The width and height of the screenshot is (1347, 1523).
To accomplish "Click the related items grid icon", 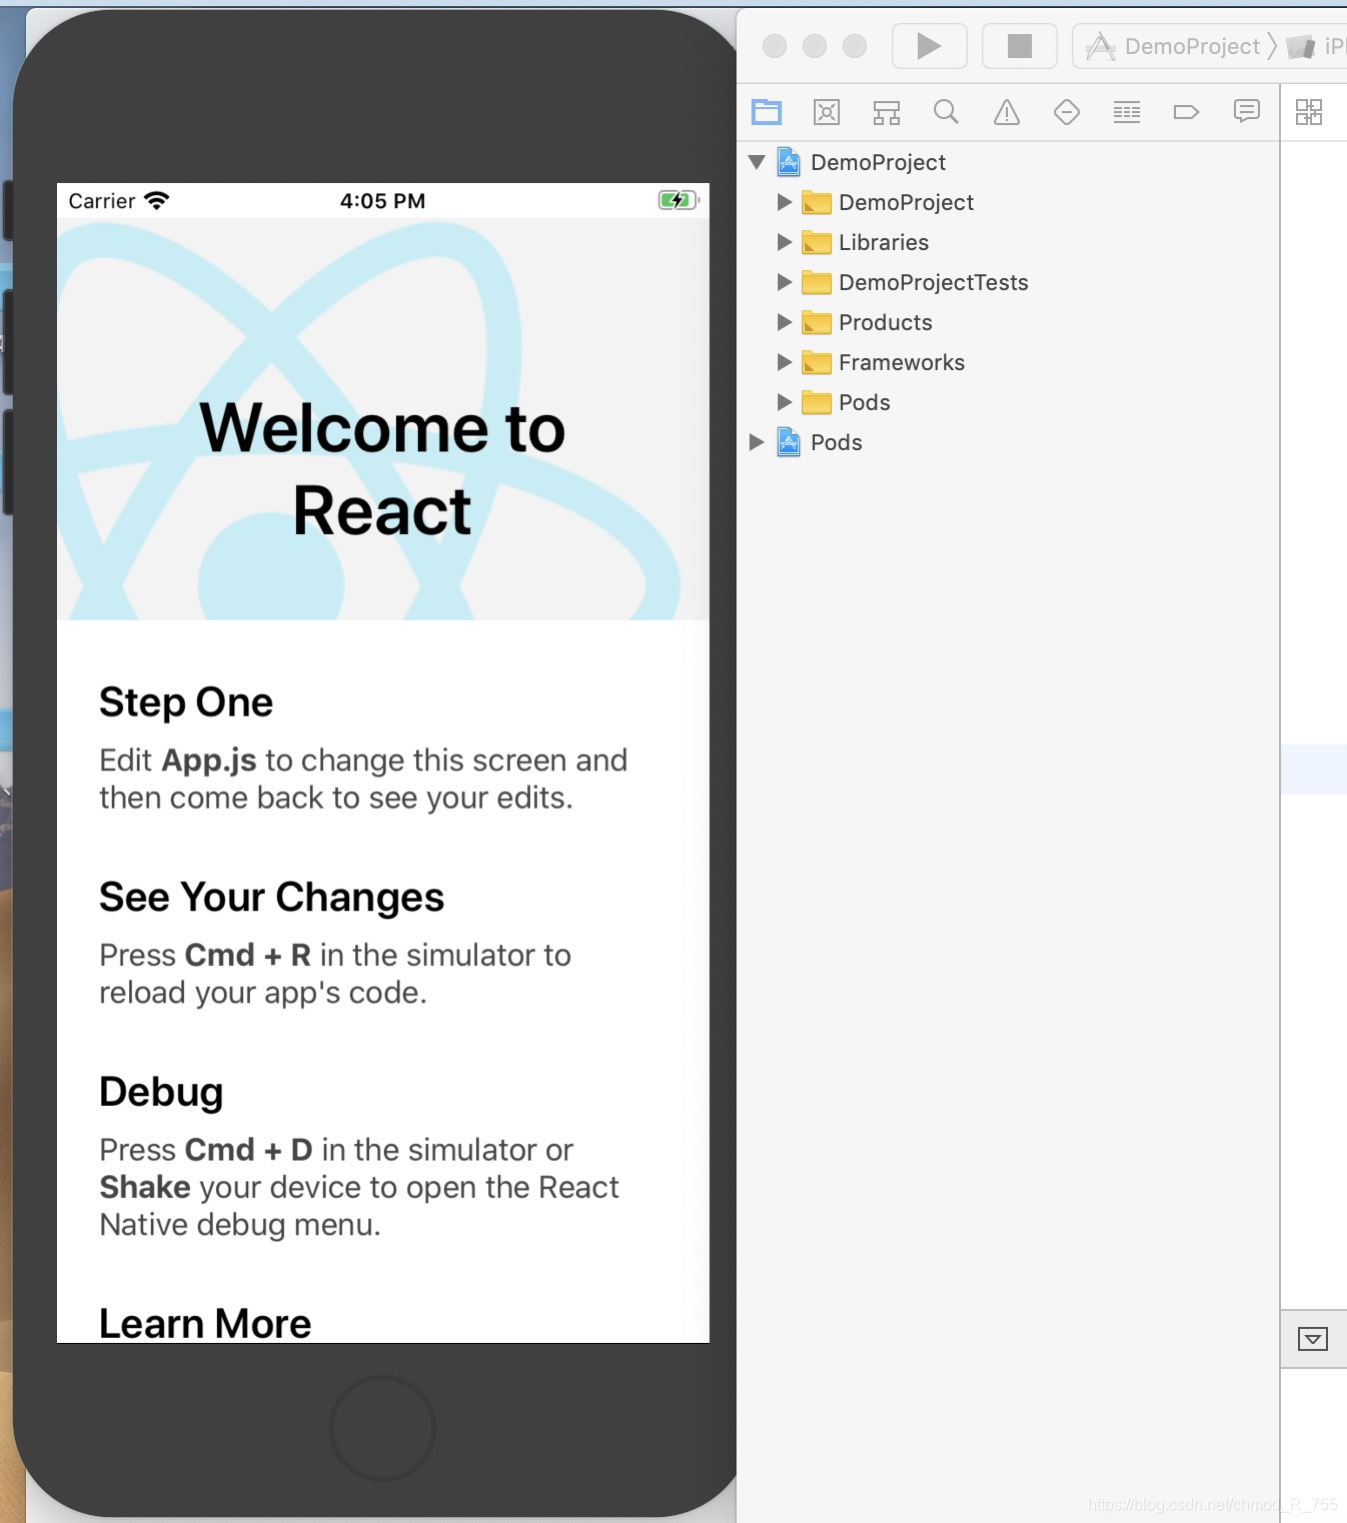I will pyautogui.click(x=1309, y=112).
